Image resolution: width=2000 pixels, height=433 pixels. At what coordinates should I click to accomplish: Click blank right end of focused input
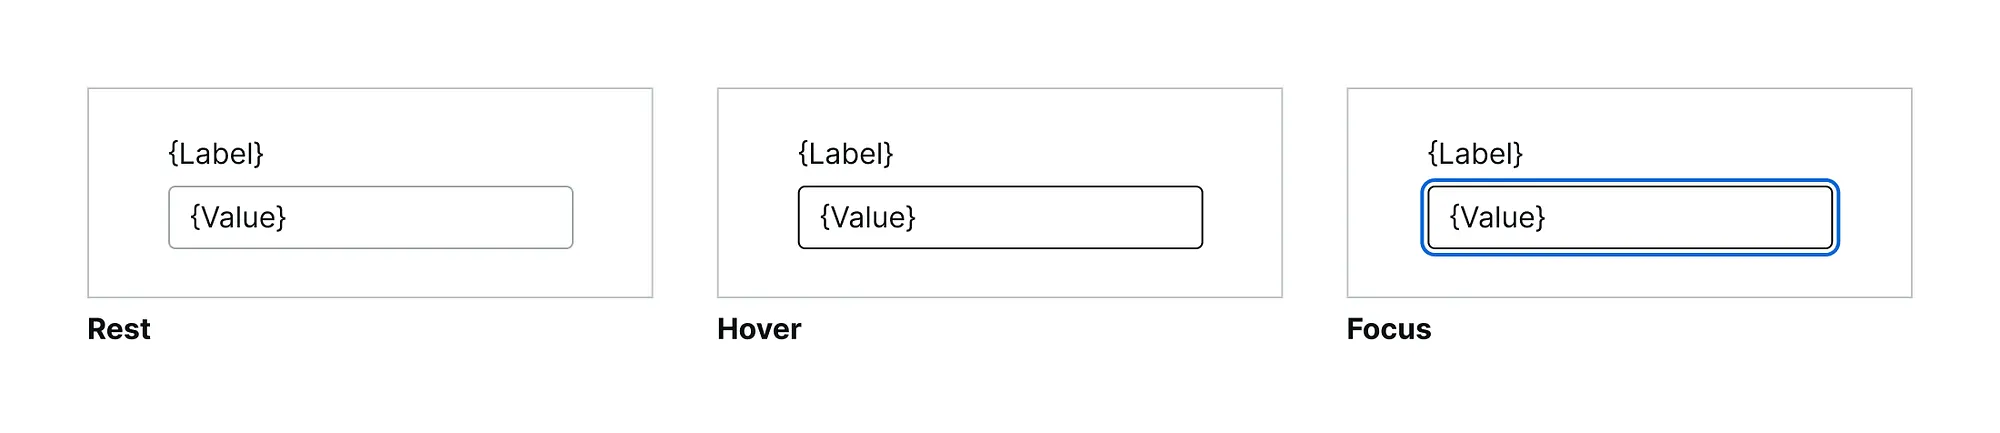click(1760, 217)
